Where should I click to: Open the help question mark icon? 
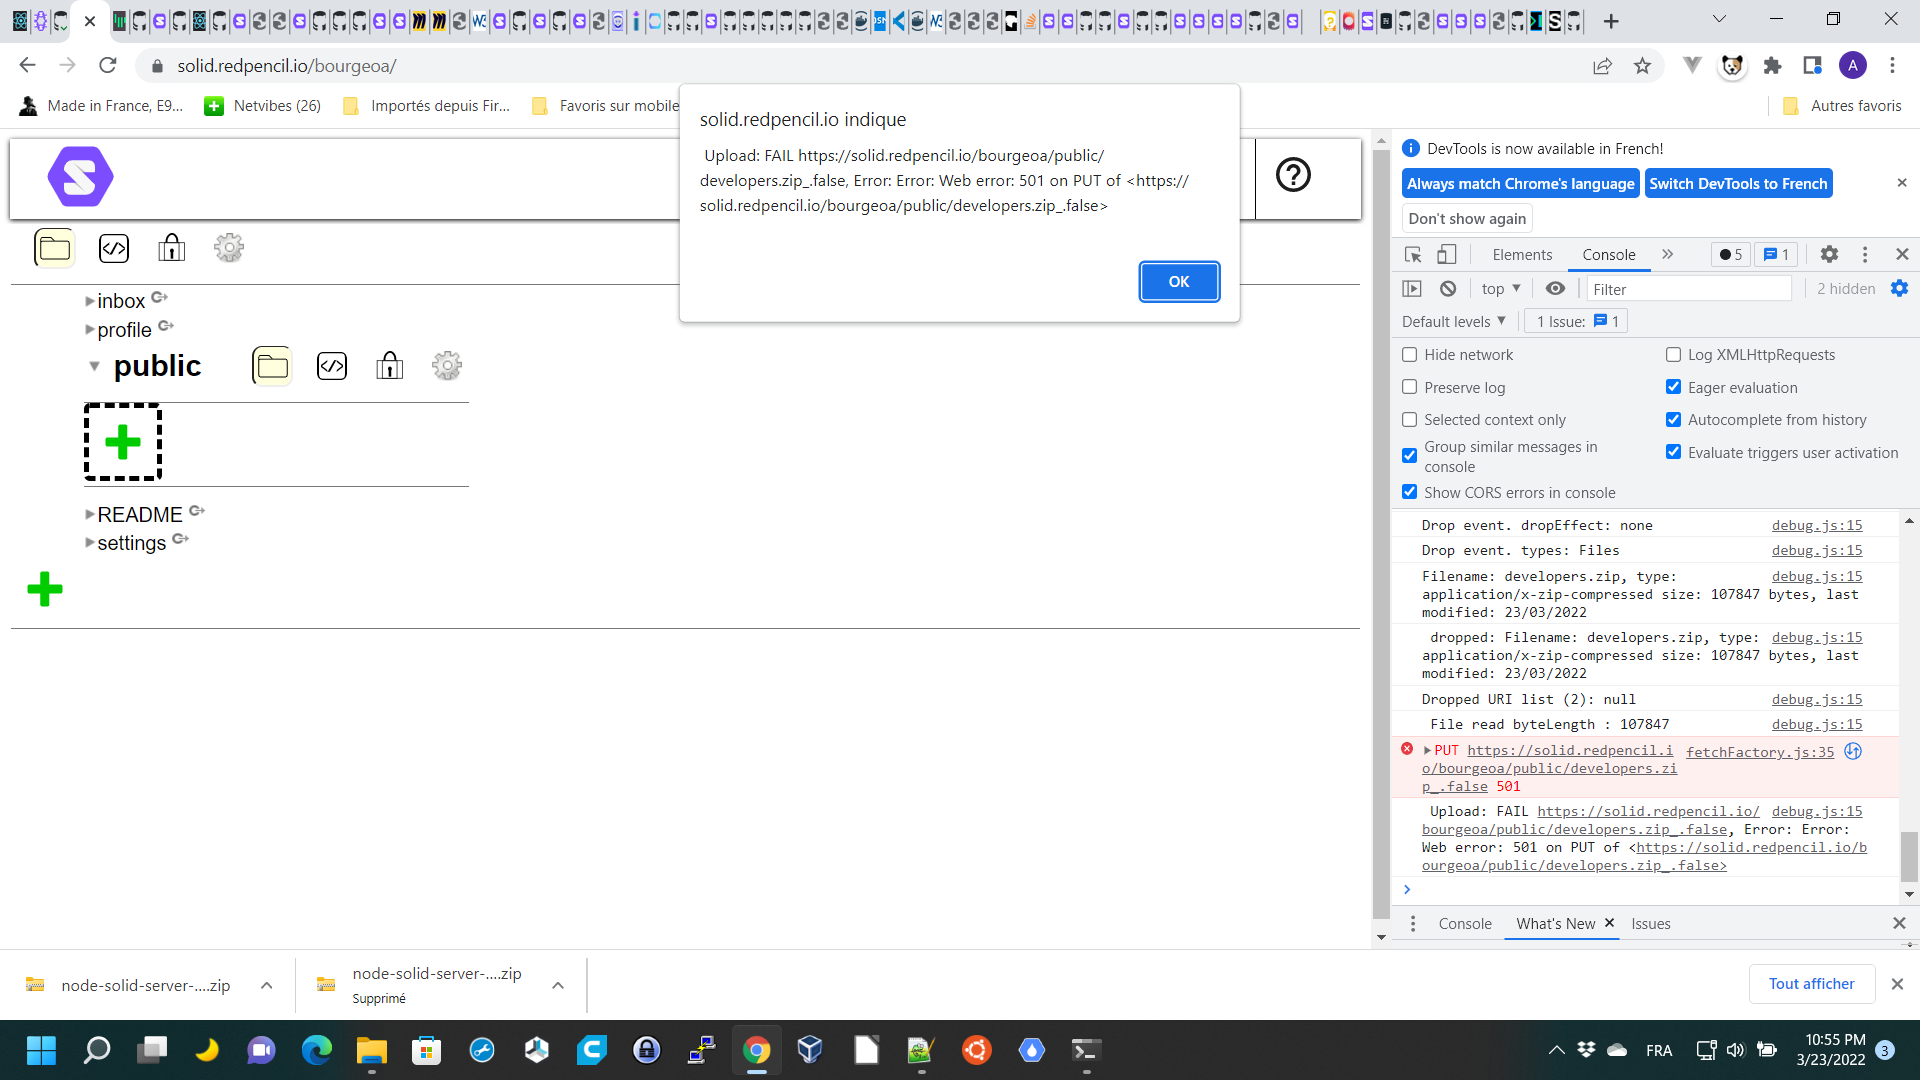[x=1293, y=174]
